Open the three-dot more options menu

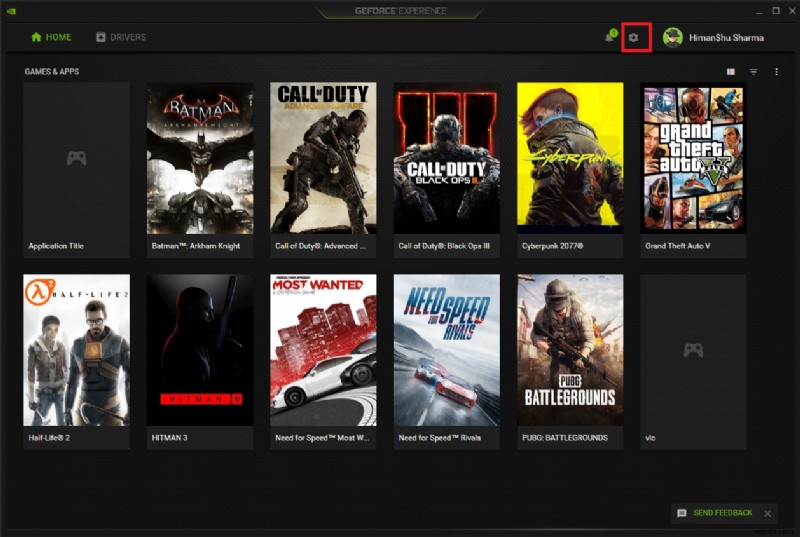click(x=776, y=72)
